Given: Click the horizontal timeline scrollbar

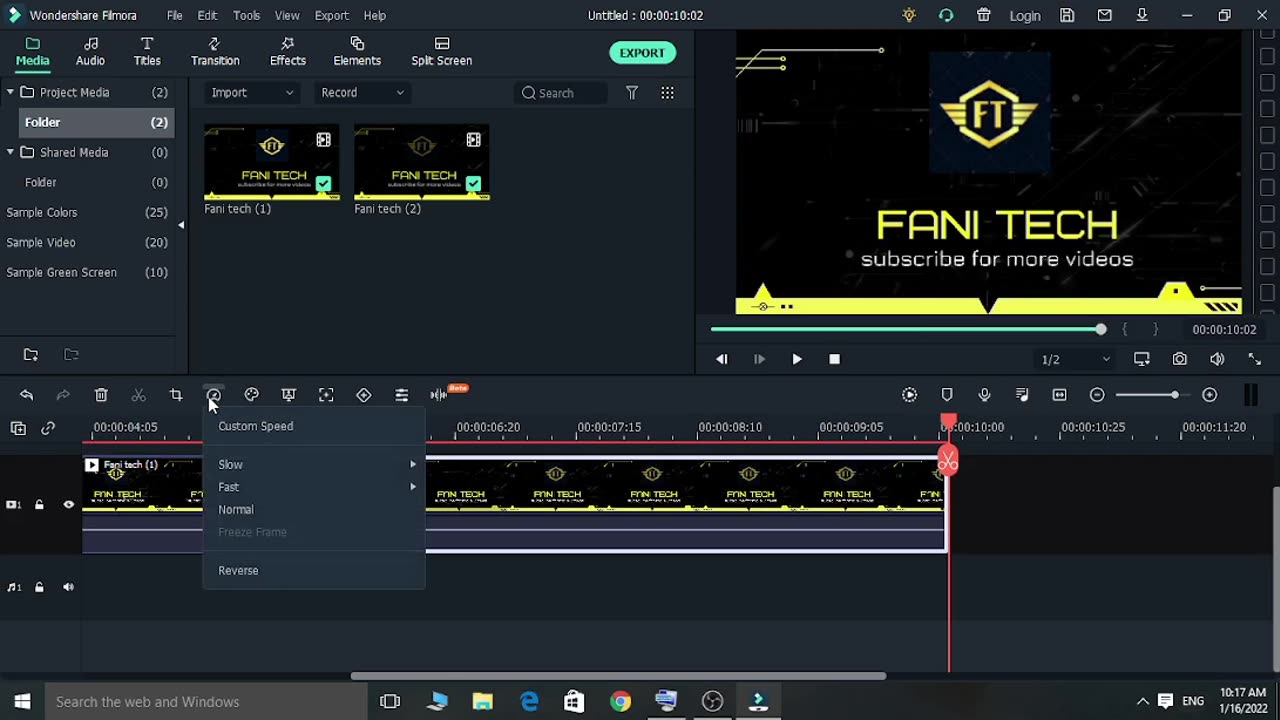Looking at the screenshot, I should pyautogui.click(x=618, y=676).
